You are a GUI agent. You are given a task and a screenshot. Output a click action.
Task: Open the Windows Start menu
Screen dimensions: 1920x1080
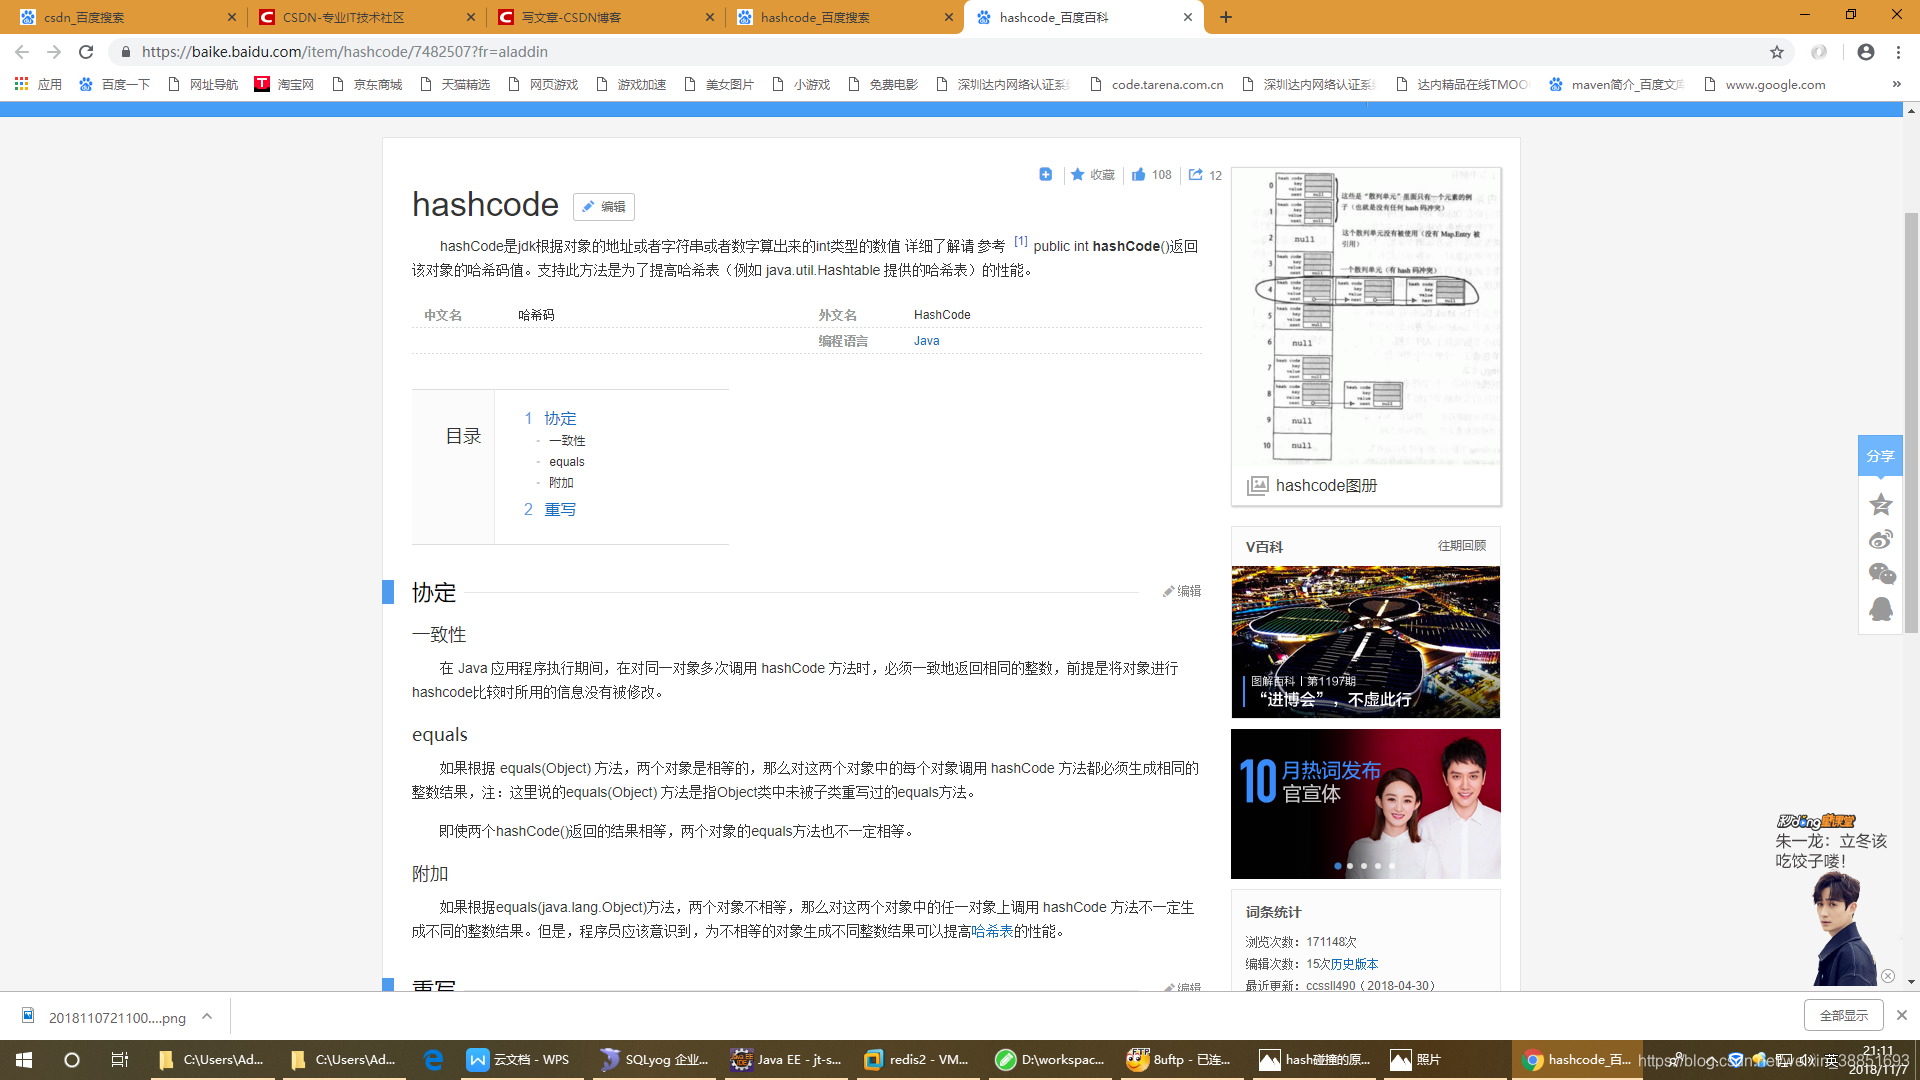pos(24,1060)
